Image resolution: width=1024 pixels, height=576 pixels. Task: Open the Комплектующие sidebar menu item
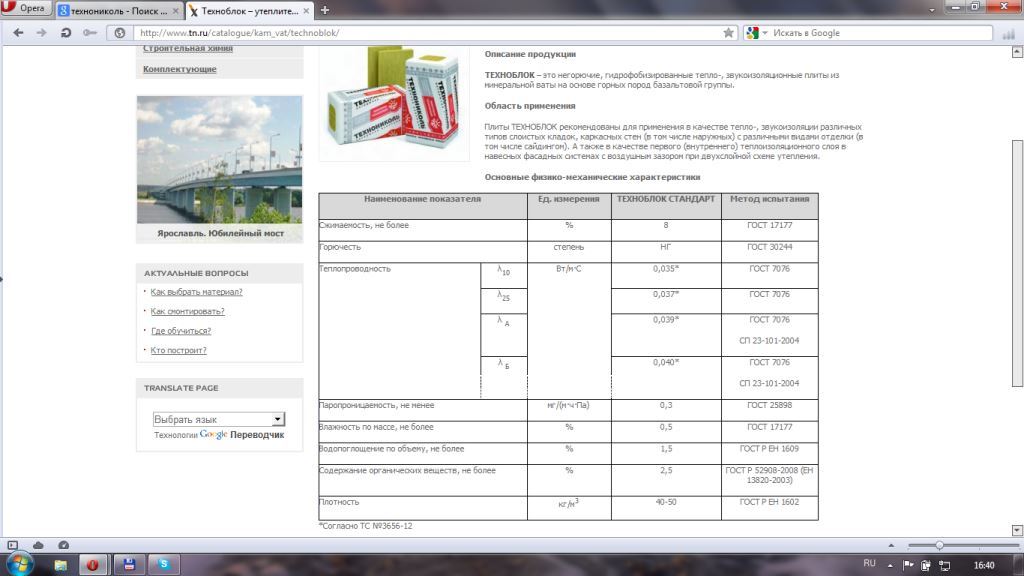pos(180,69)
